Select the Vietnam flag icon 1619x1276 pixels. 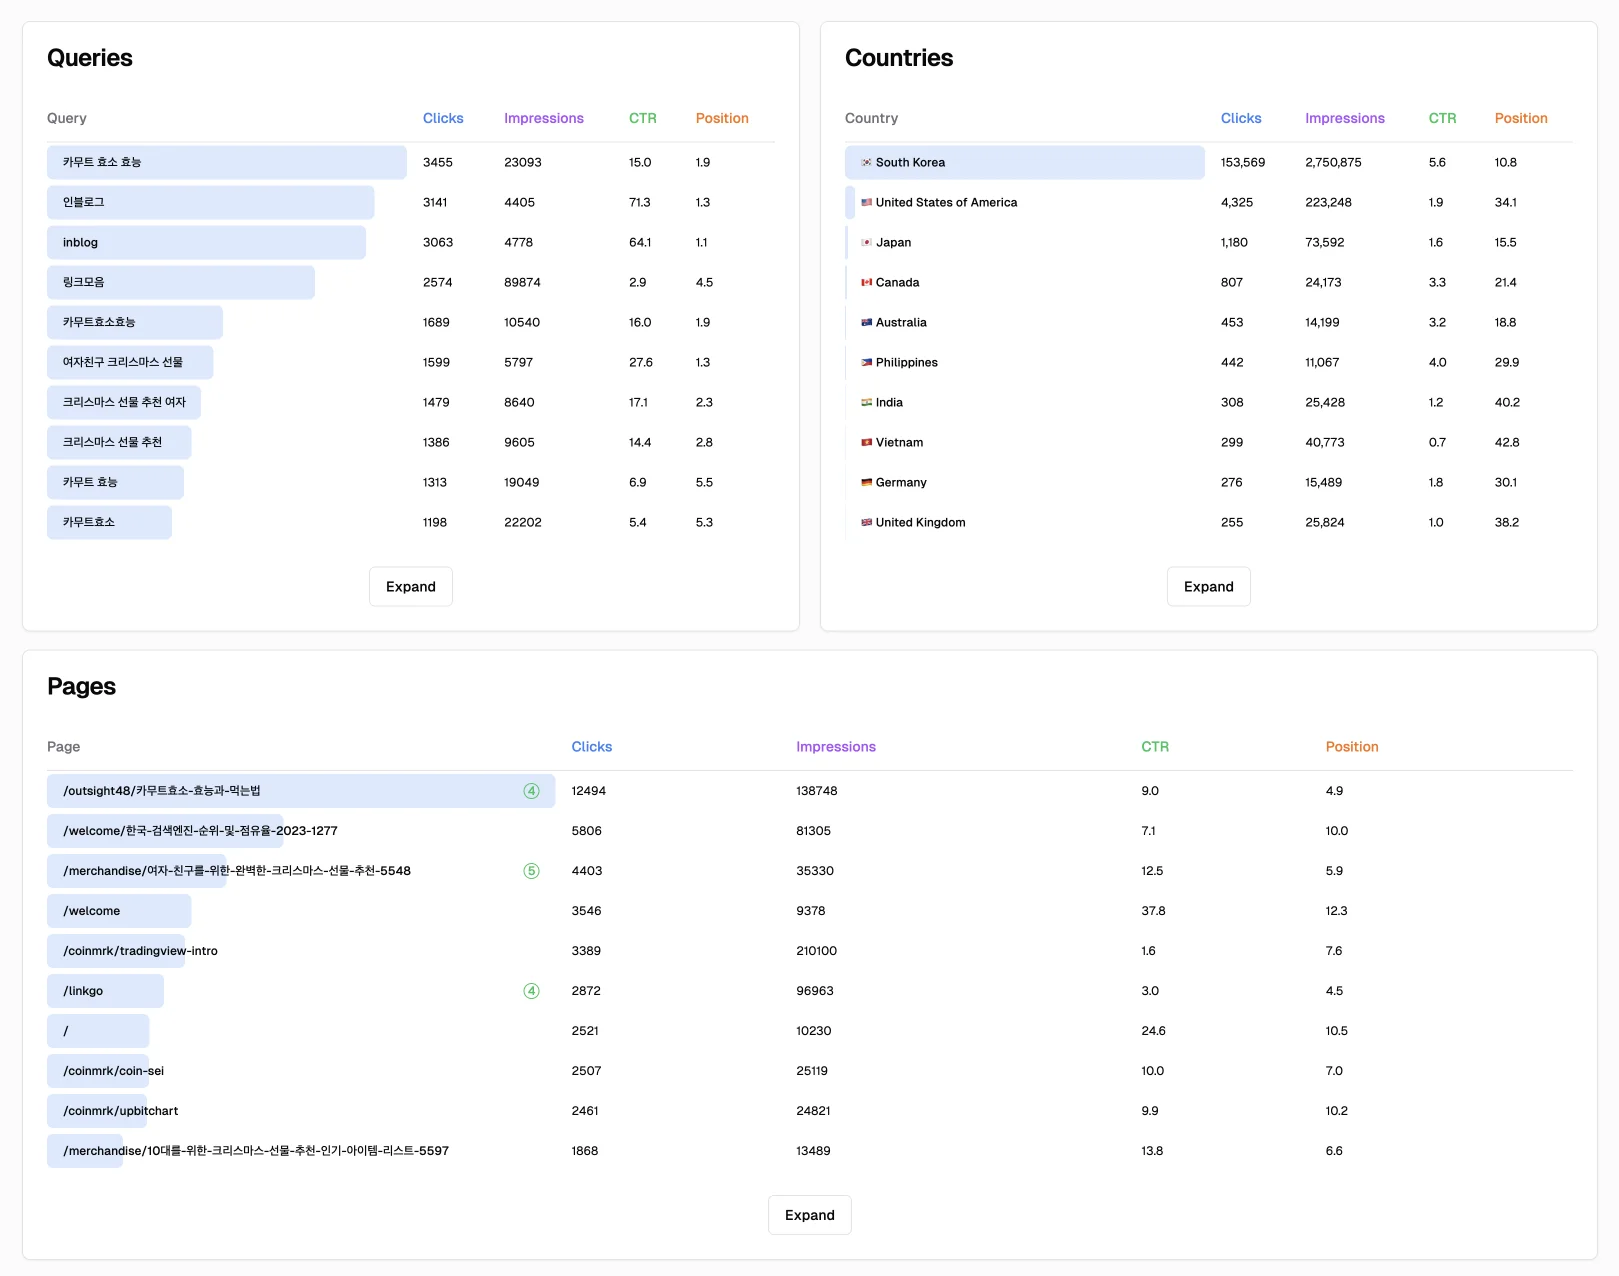[865, 442]
